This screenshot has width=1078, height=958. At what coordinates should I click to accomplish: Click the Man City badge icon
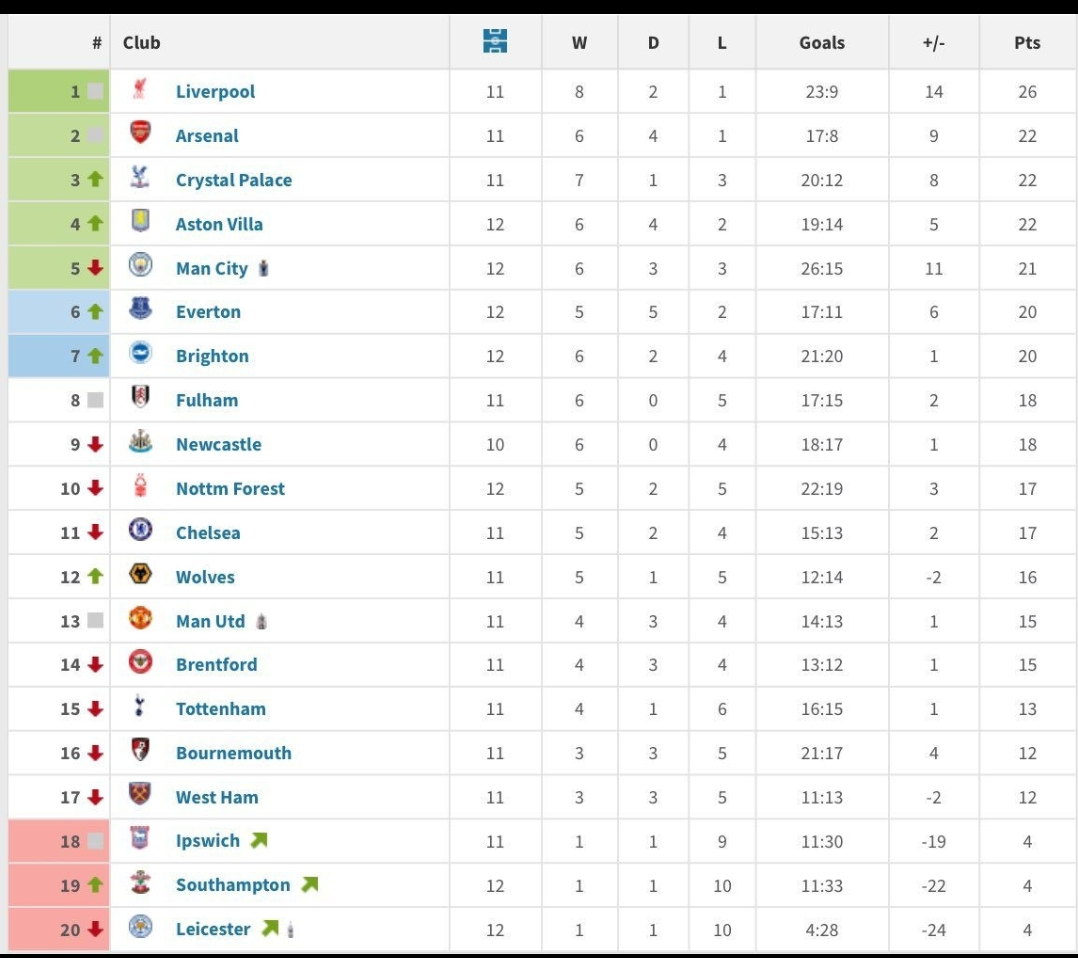pyautogui.click(x=140, y=267)
